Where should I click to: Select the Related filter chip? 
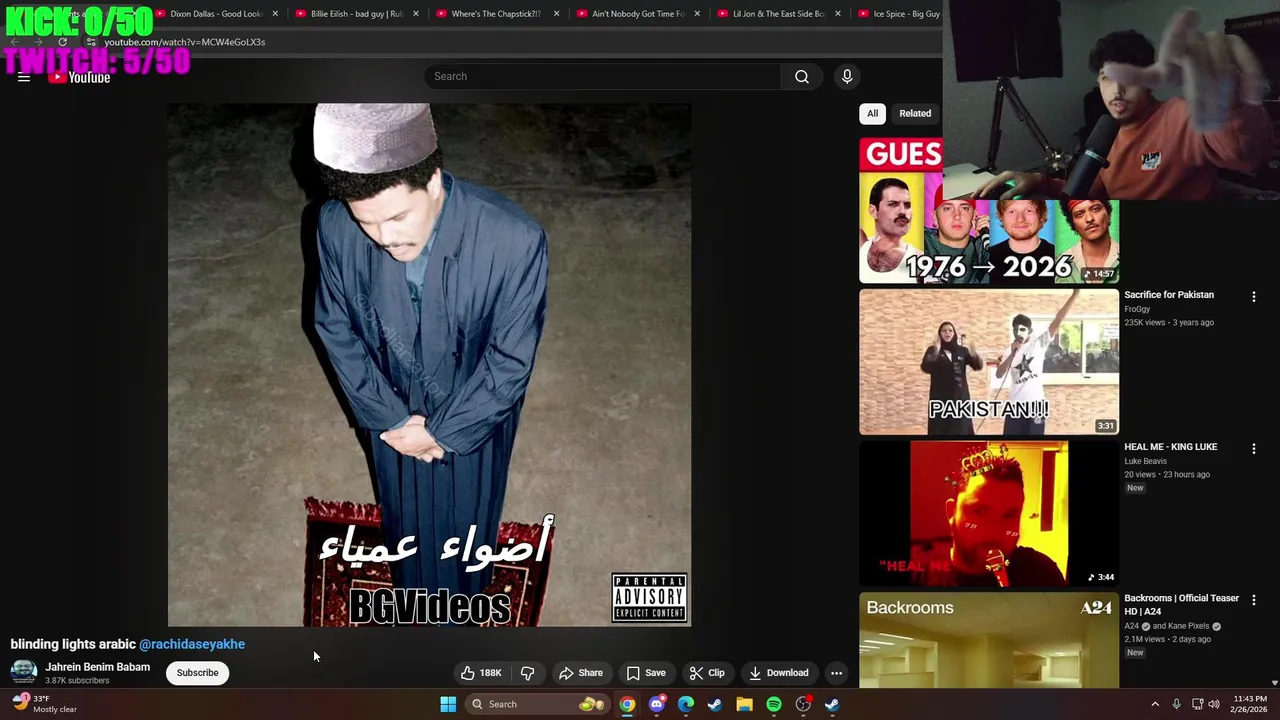point(915,113)
